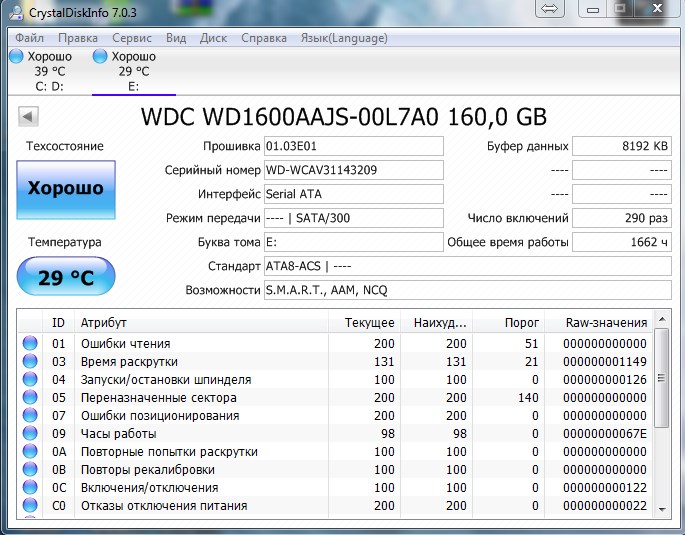
Task: Click the Raw-значения column header
Action: click(599, 323)
